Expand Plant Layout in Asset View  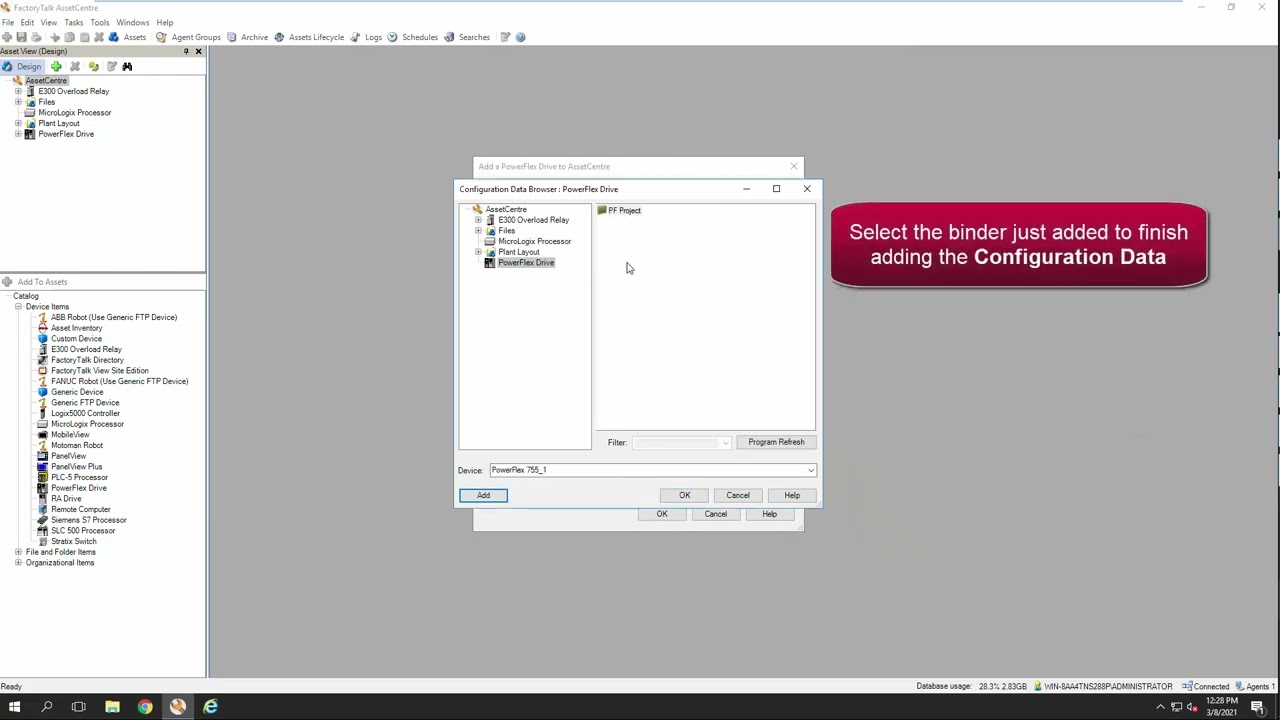pyautogui.click(x=18, y=123)
